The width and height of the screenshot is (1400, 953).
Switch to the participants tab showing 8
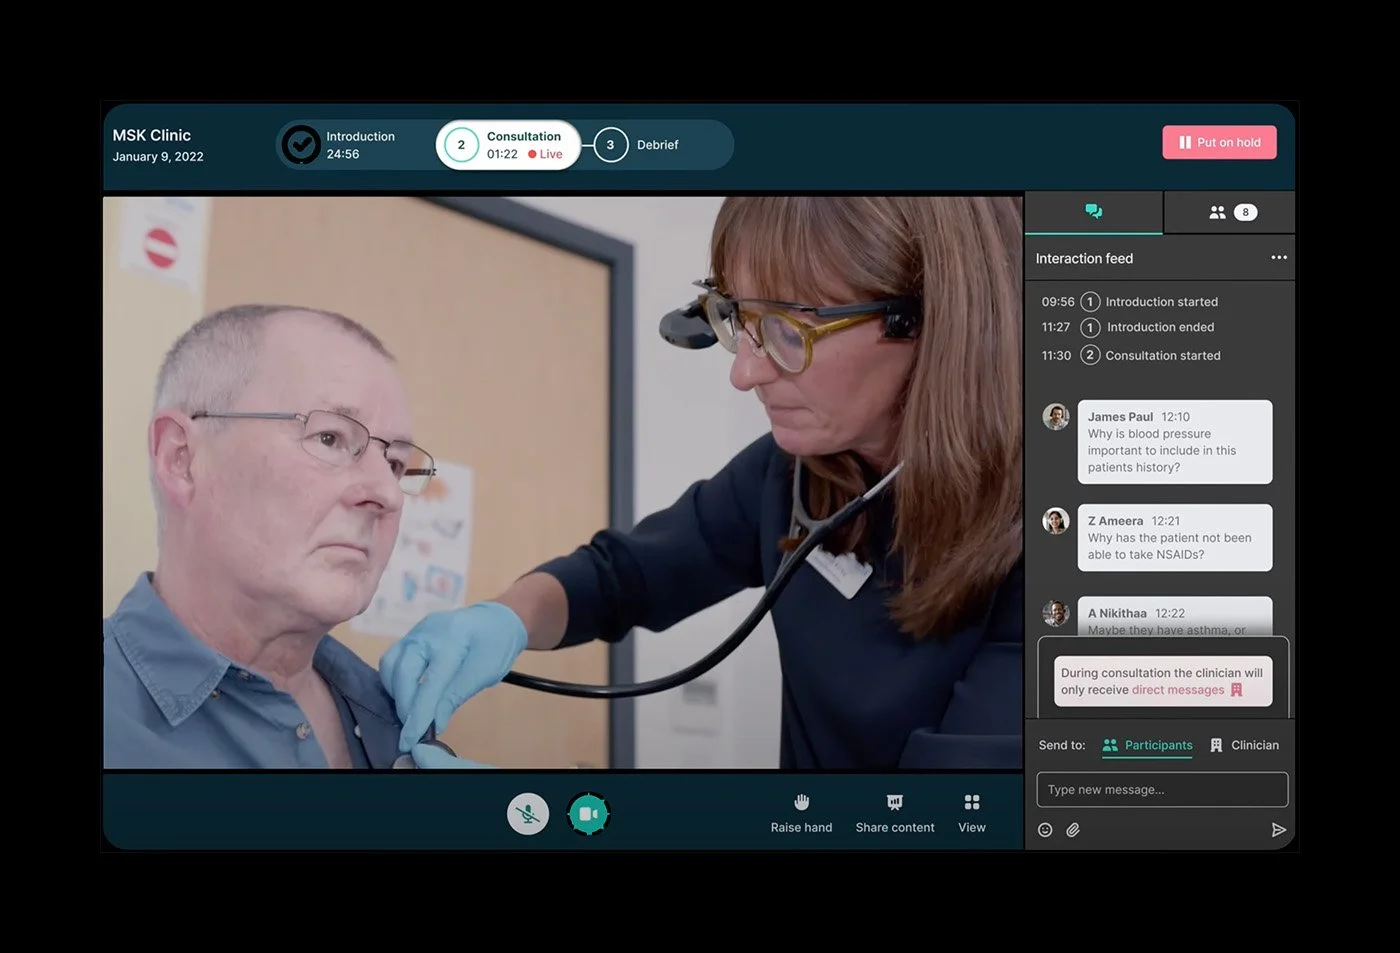click(x=1231, y=212)
